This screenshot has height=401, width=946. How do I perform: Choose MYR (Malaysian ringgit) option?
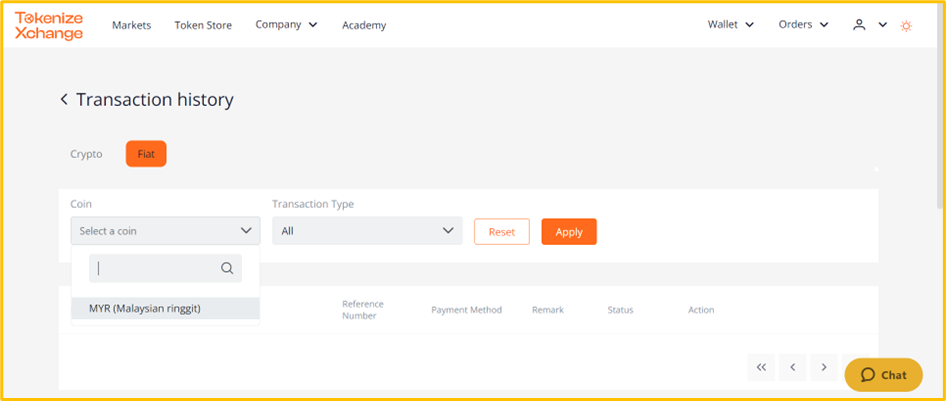(165, 308)
